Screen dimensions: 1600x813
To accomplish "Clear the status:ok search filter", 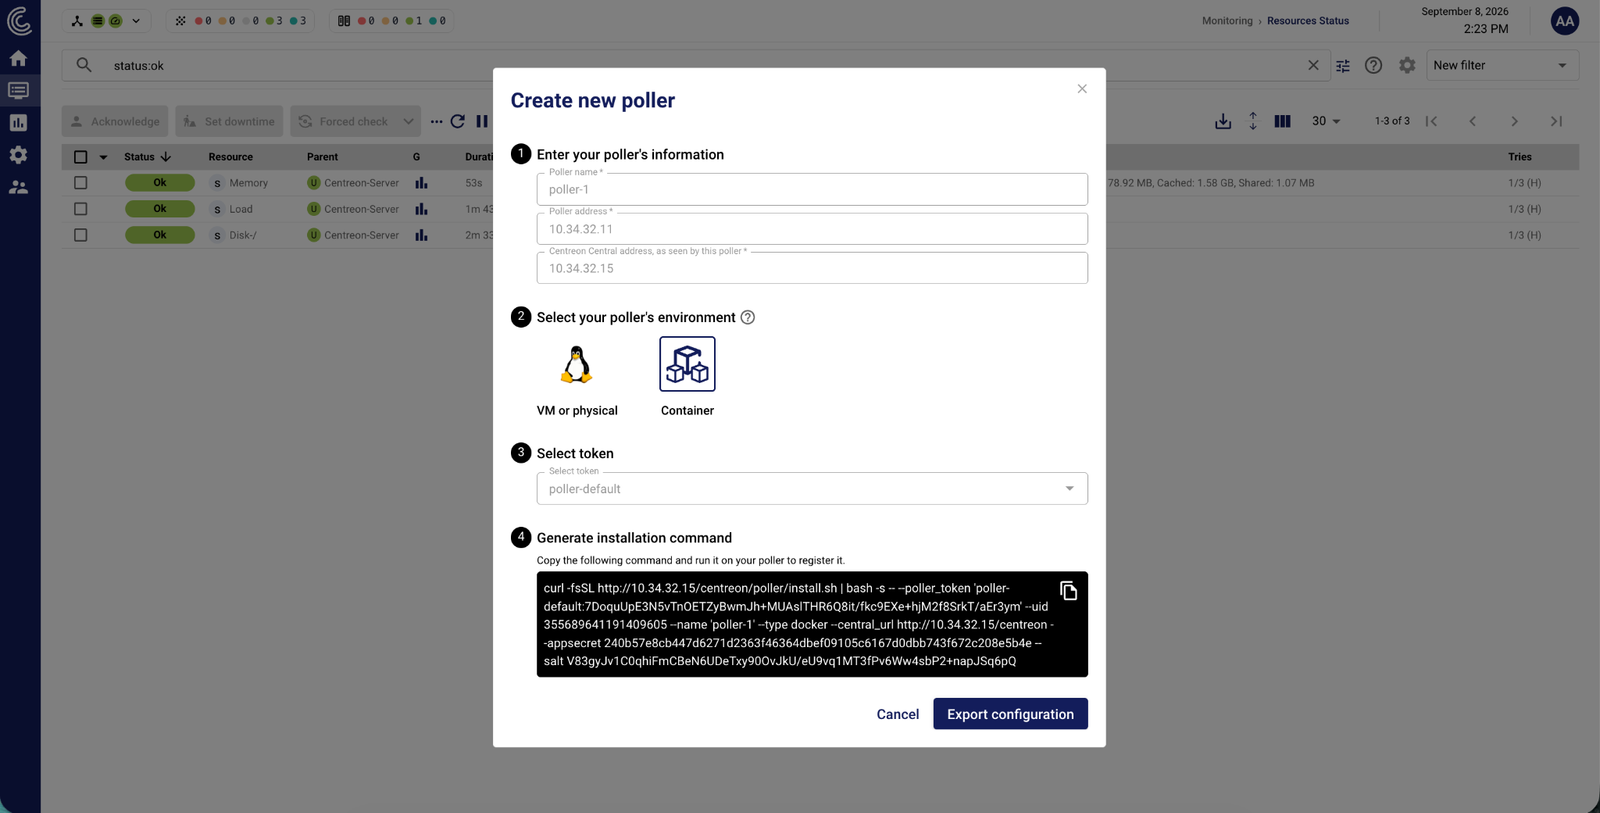I will (1313, 65).
